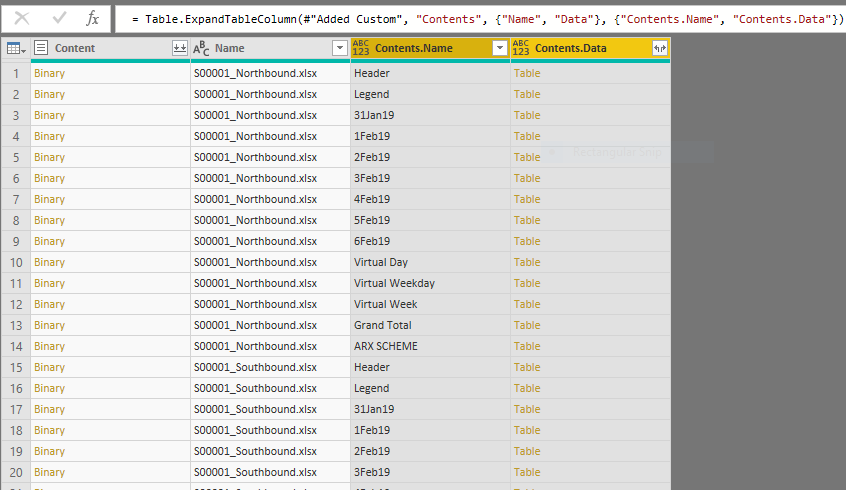Select cell 1Feb19 in row 4
This screenshot has height=490, width=846.
[x=430, y=136]
